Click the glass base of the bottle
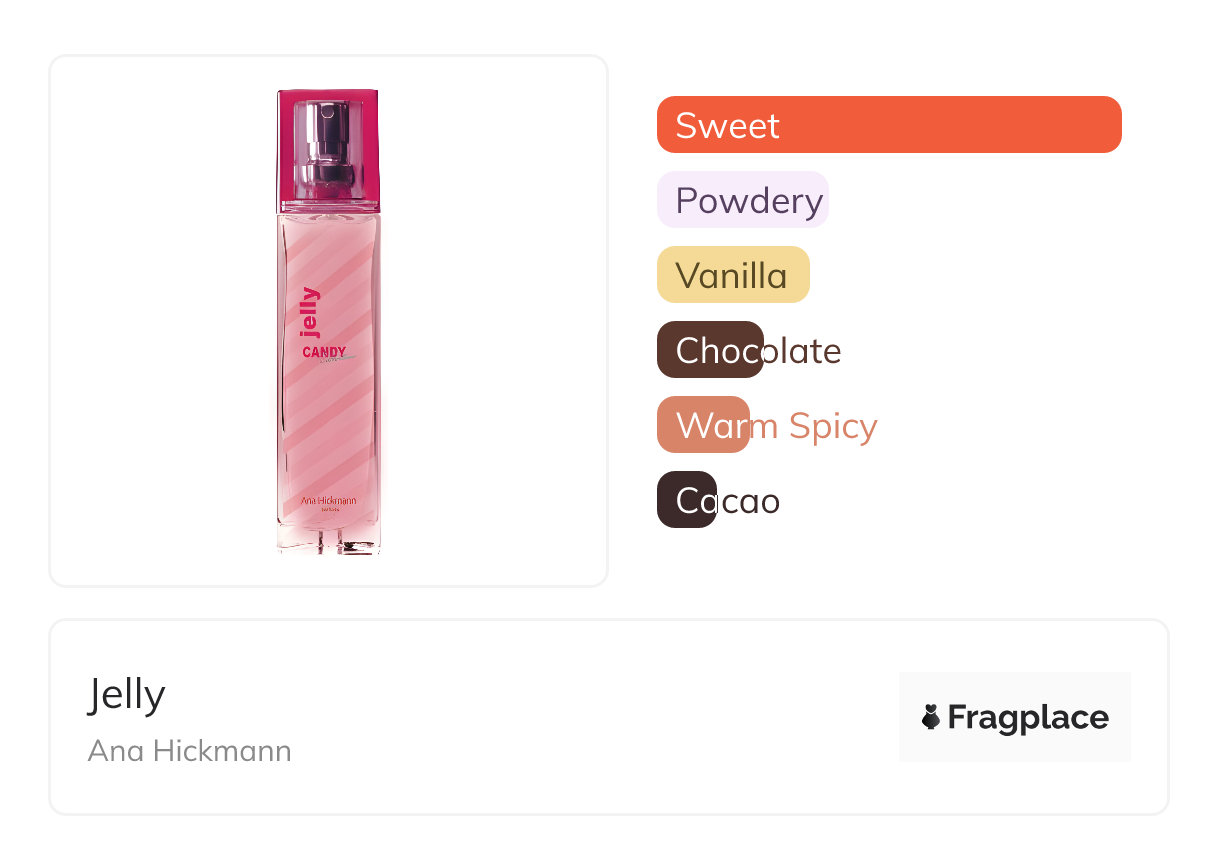The width and height of the screenshot is (1218, 864). coord(328,541)
